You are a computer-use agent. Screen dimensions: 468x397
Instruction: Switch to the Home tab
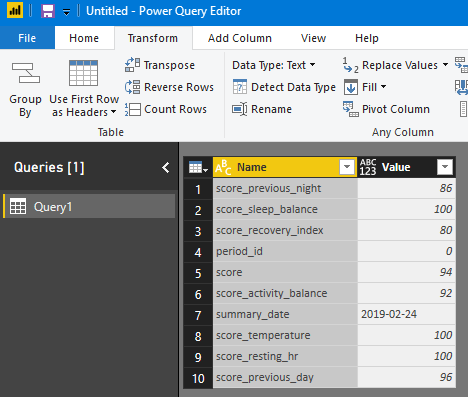pos(84,38)
